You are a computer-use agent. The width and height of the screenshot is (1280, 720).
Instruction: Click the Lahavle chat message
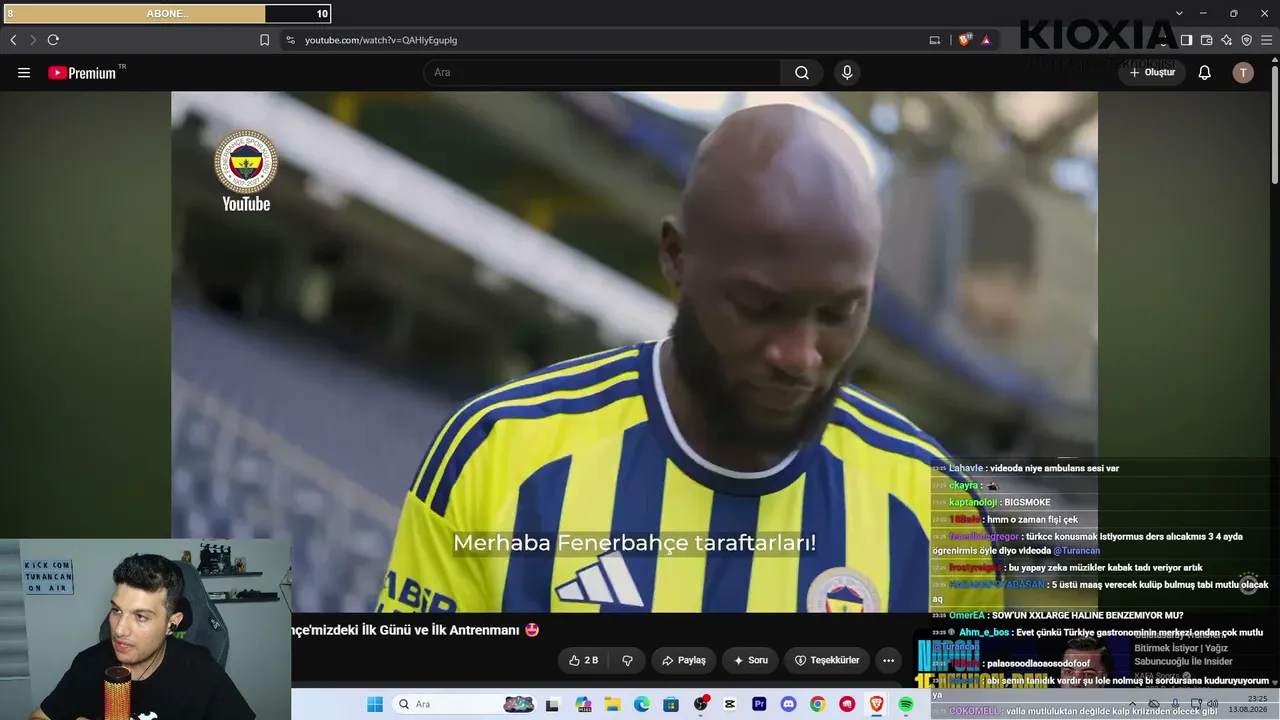pos(1026,468)
